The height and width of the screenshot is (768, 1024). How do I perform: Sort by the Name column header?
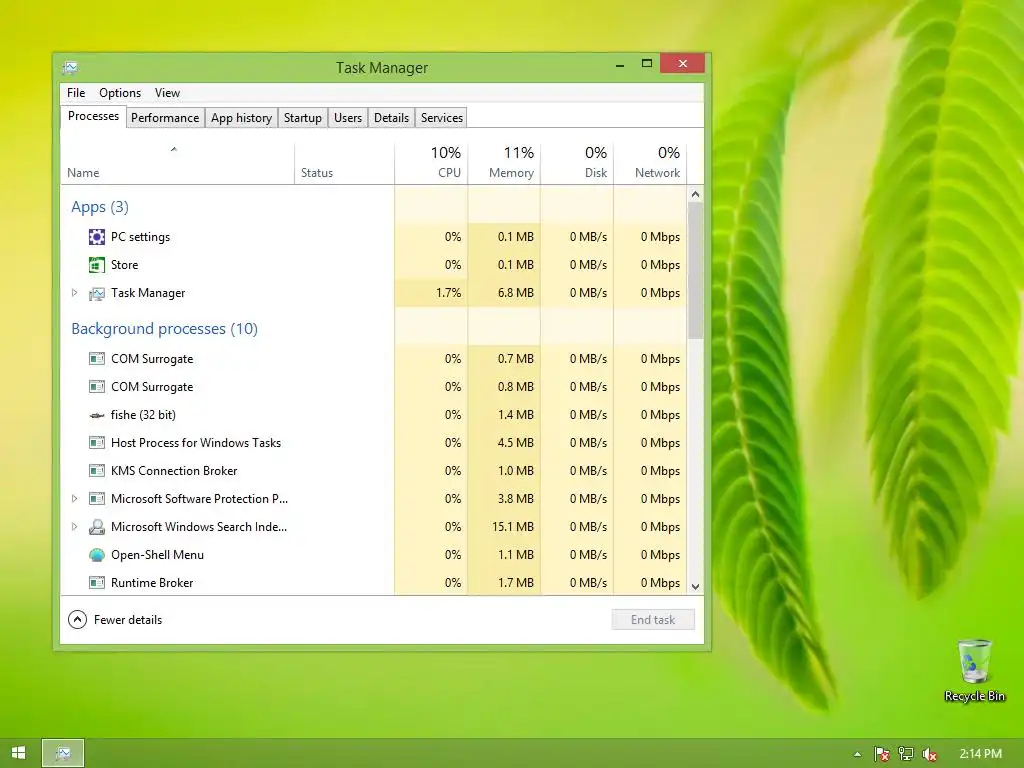click(x=178, y=163)
